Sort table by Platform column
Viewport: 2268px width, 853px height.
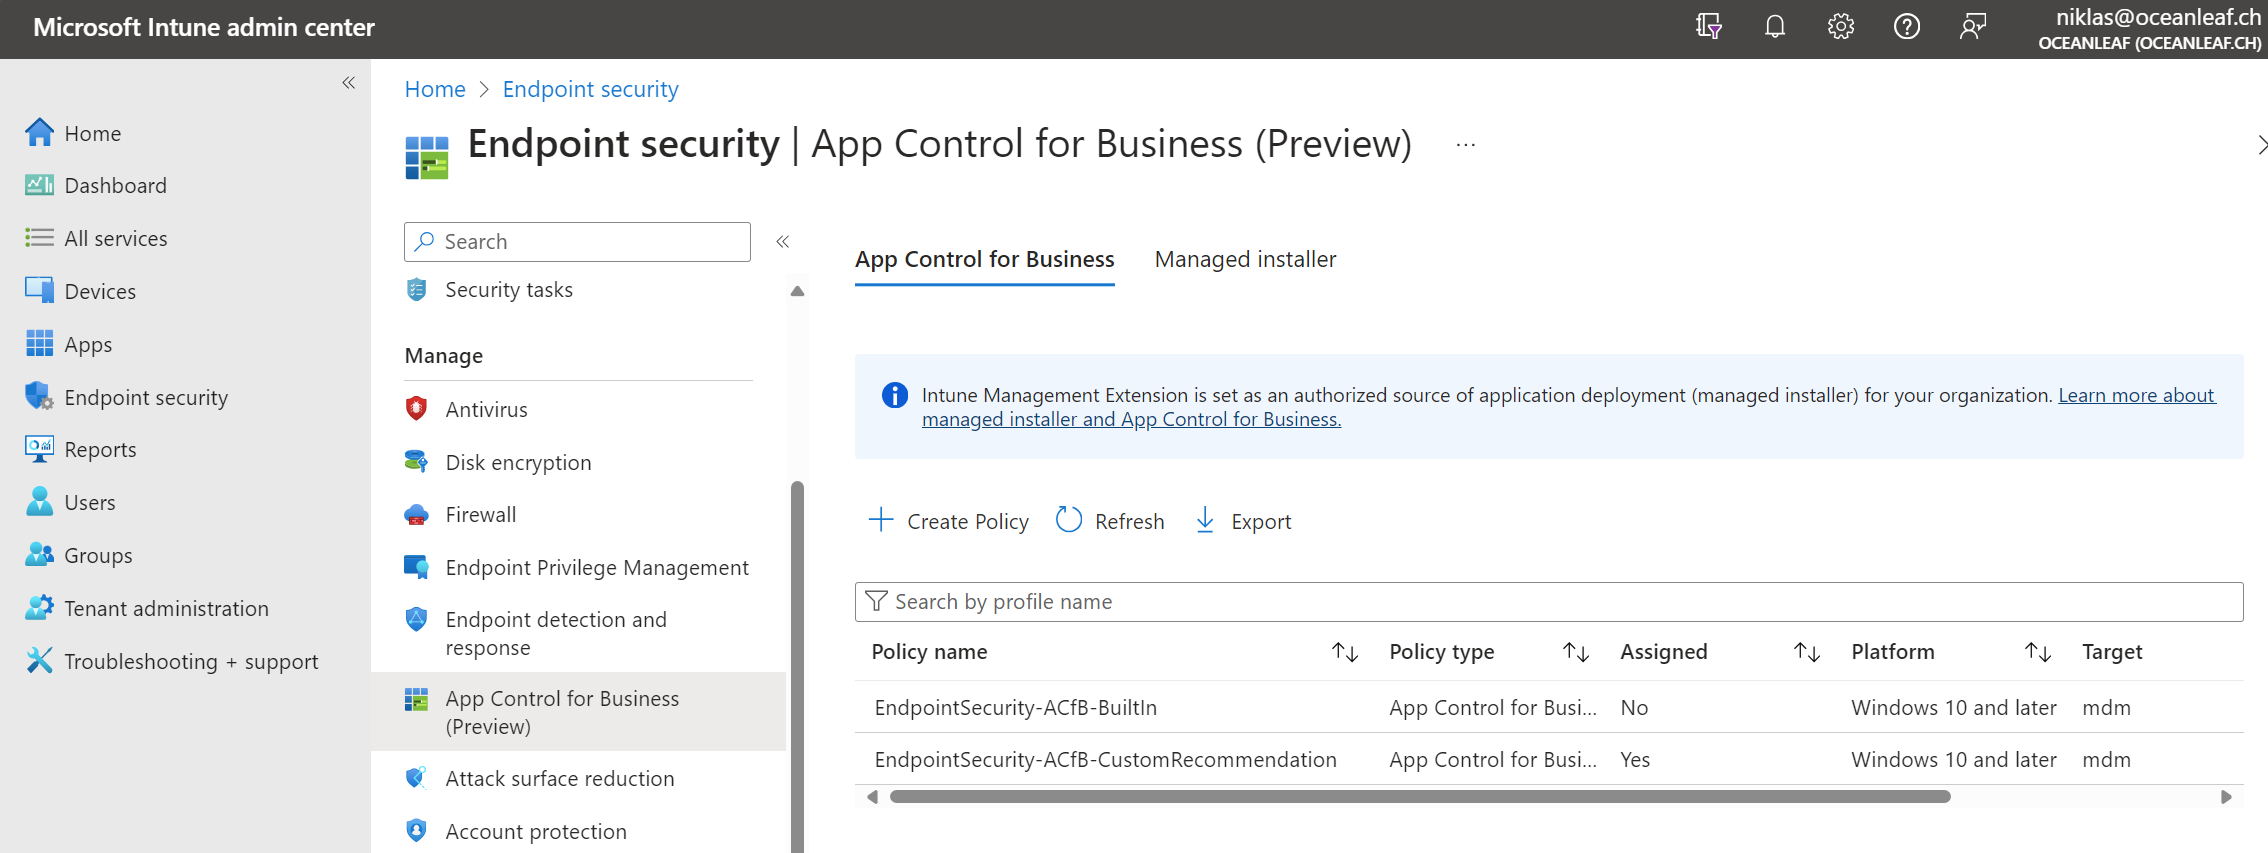[x=2038, y=652]
